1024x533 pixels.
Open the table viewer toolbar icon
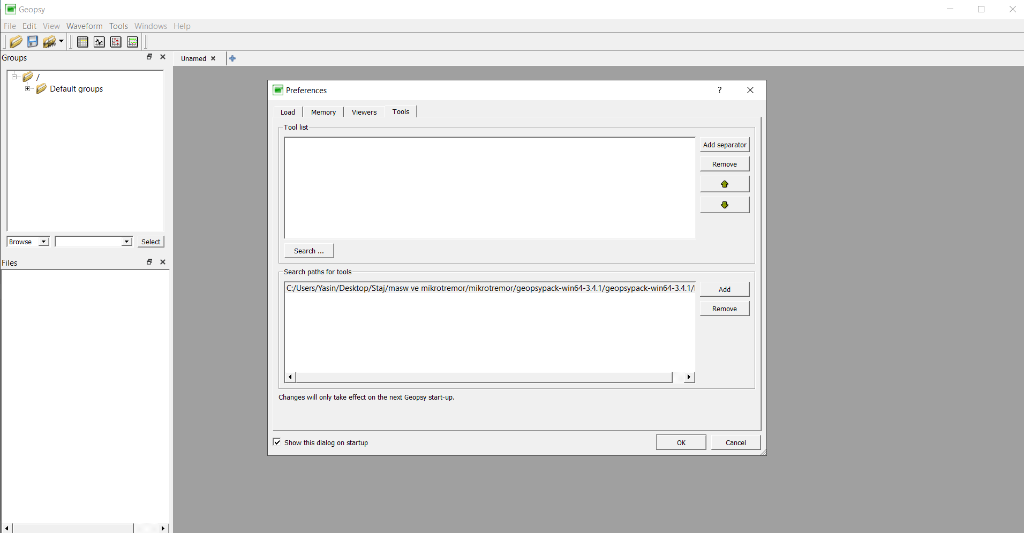pos(83,42)
